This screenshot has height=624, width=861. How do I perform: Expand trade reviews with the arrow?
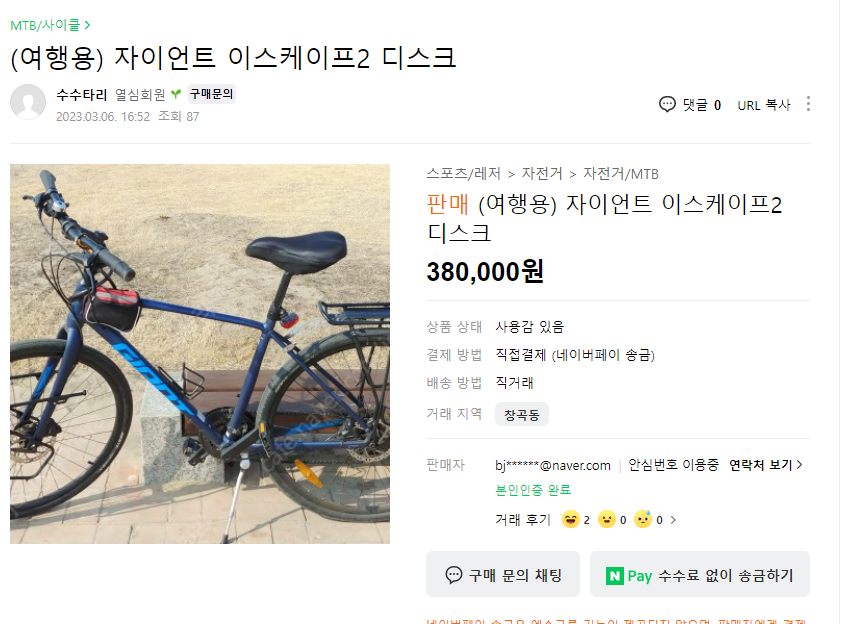pyautogui.click(x=673, y=520)
